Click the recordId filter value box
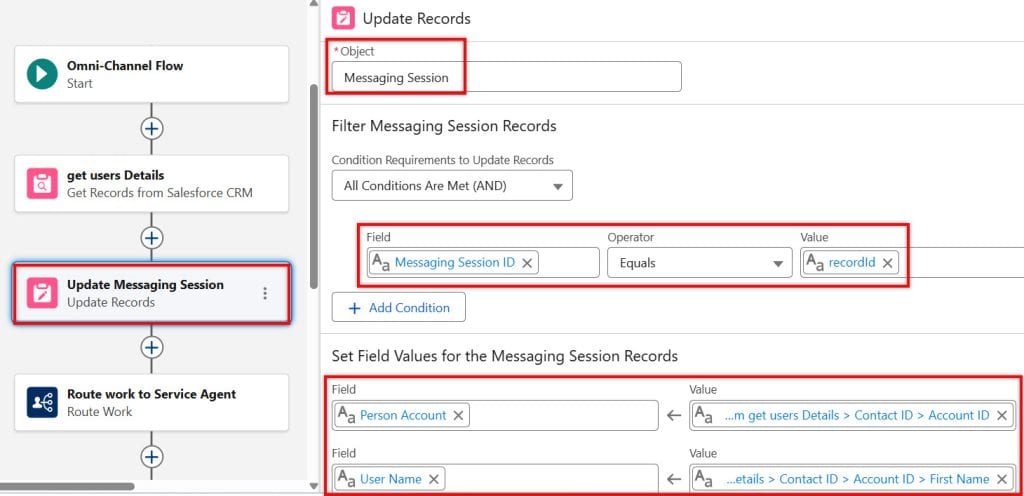Image resolution: width=1024 pixels, height=496 pixels. 912,263
